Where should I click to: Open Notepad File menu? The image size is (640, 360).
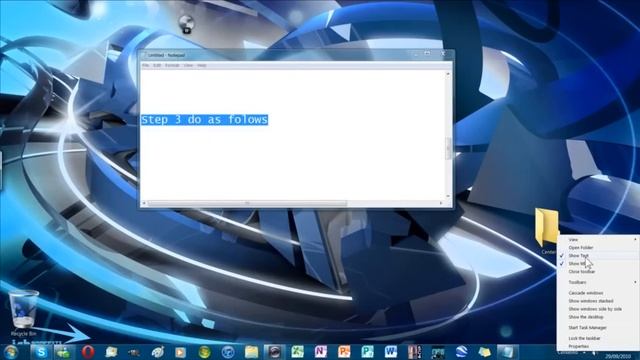click(x=145, y=65)
